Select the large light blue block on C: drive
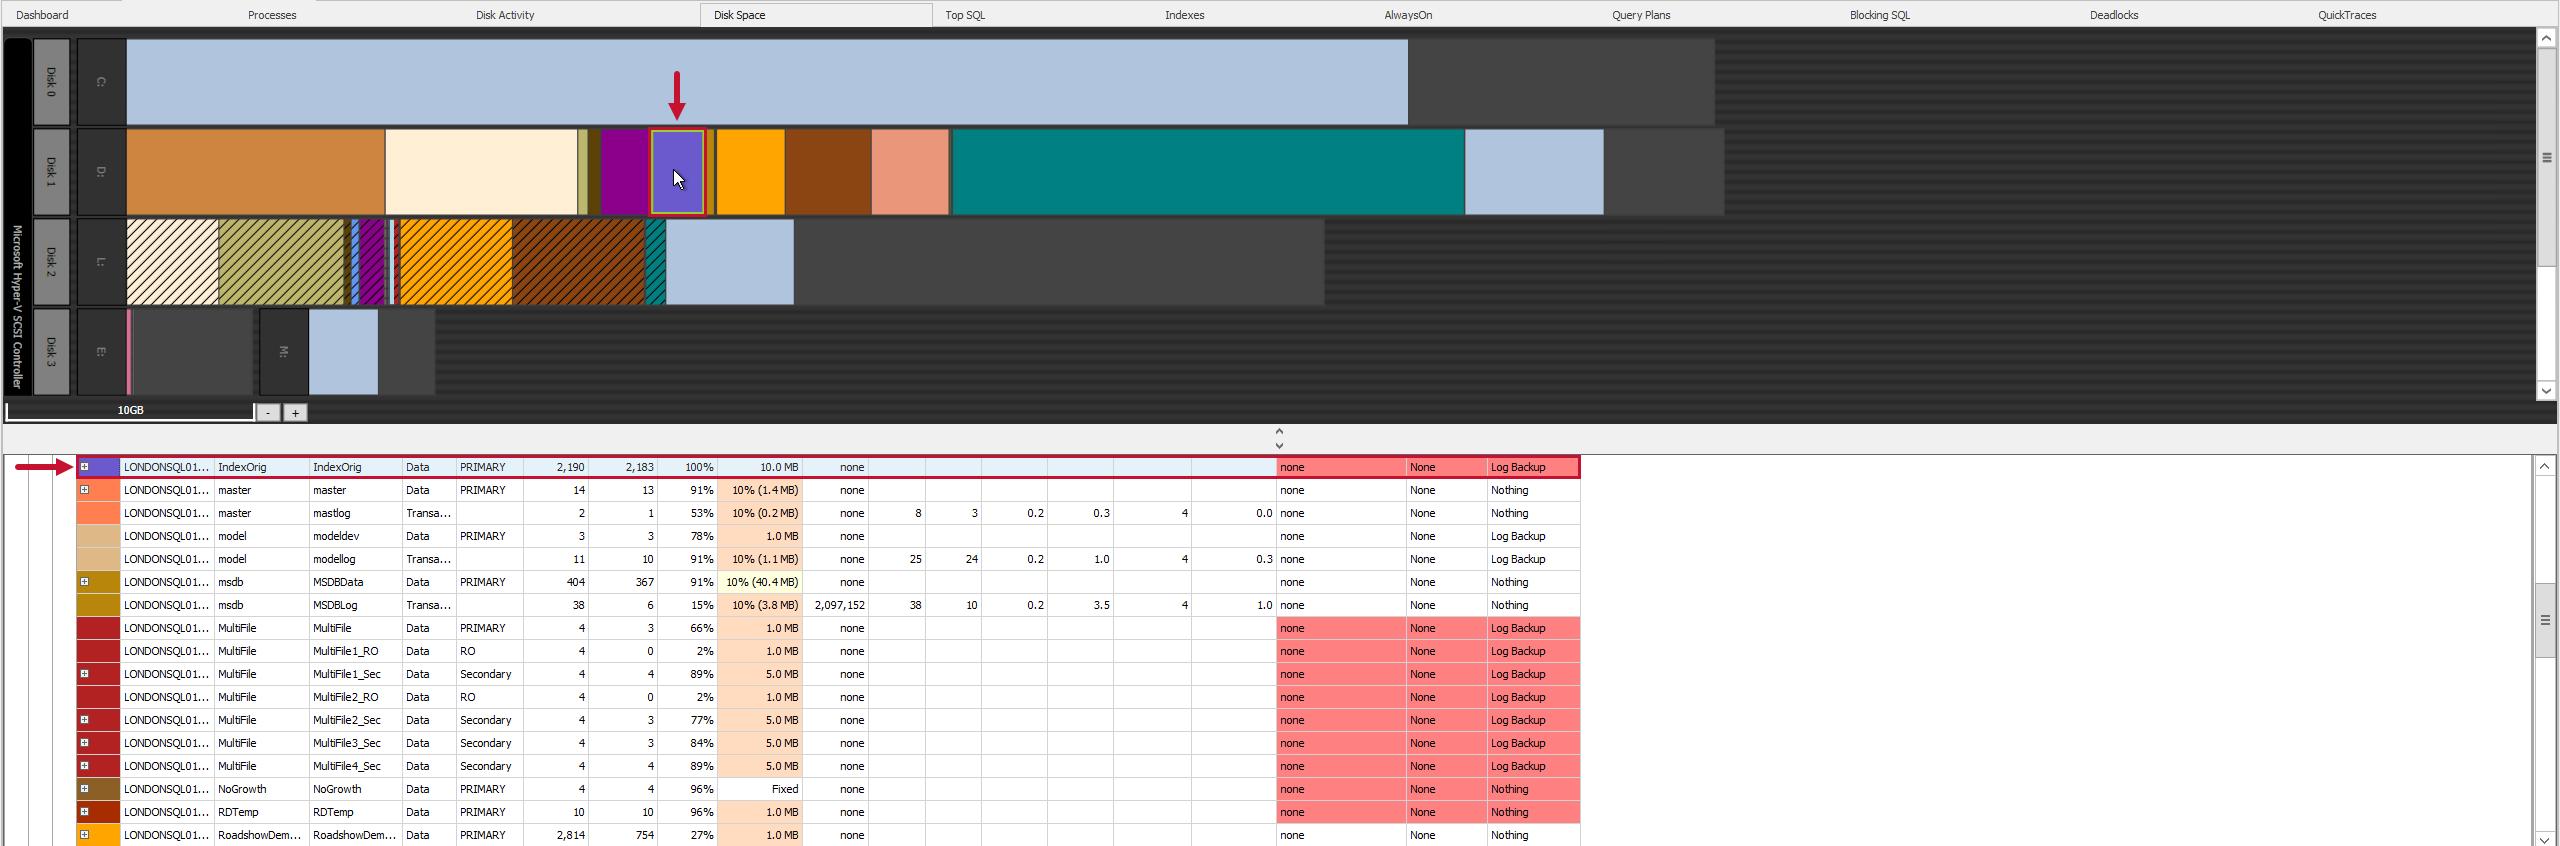Viewport: 2560px width, 846px height. coord(767,82)
